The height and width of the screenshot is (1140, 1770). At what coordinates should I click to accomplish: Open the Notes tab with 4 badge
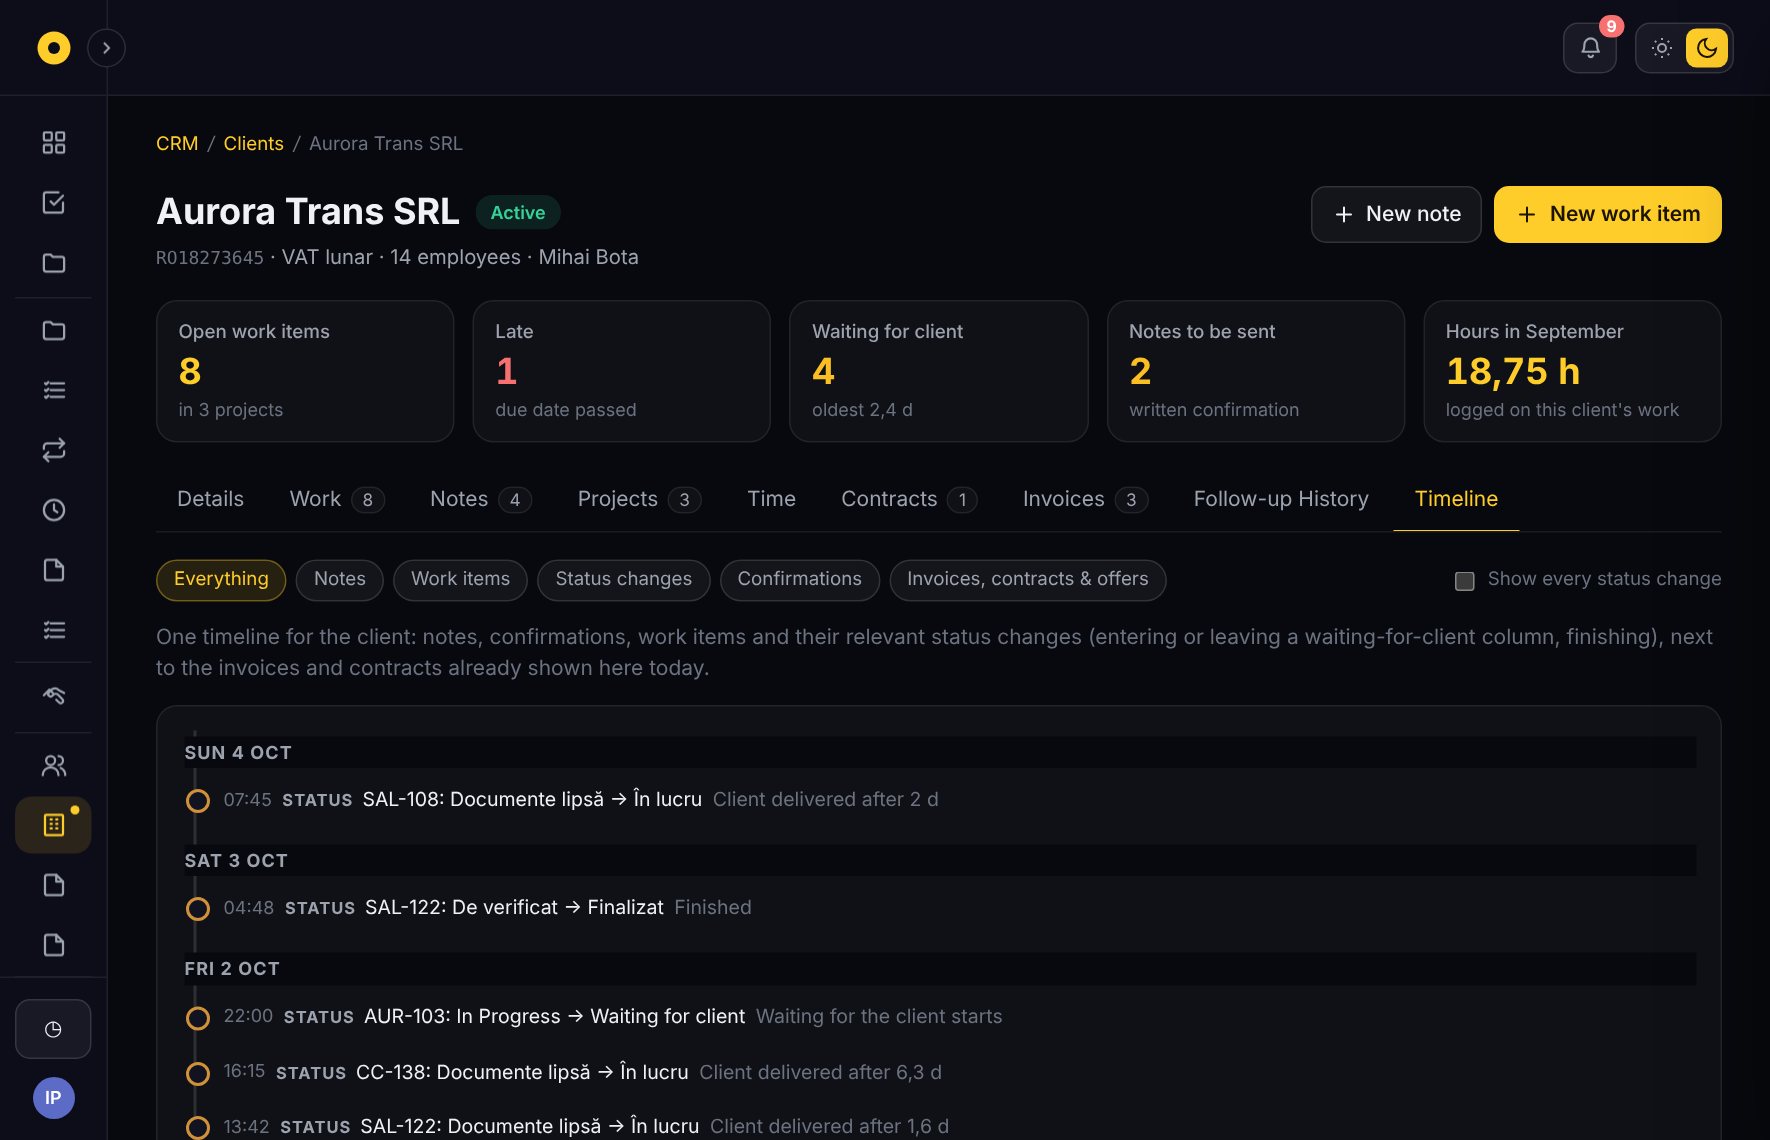(480, 499)
